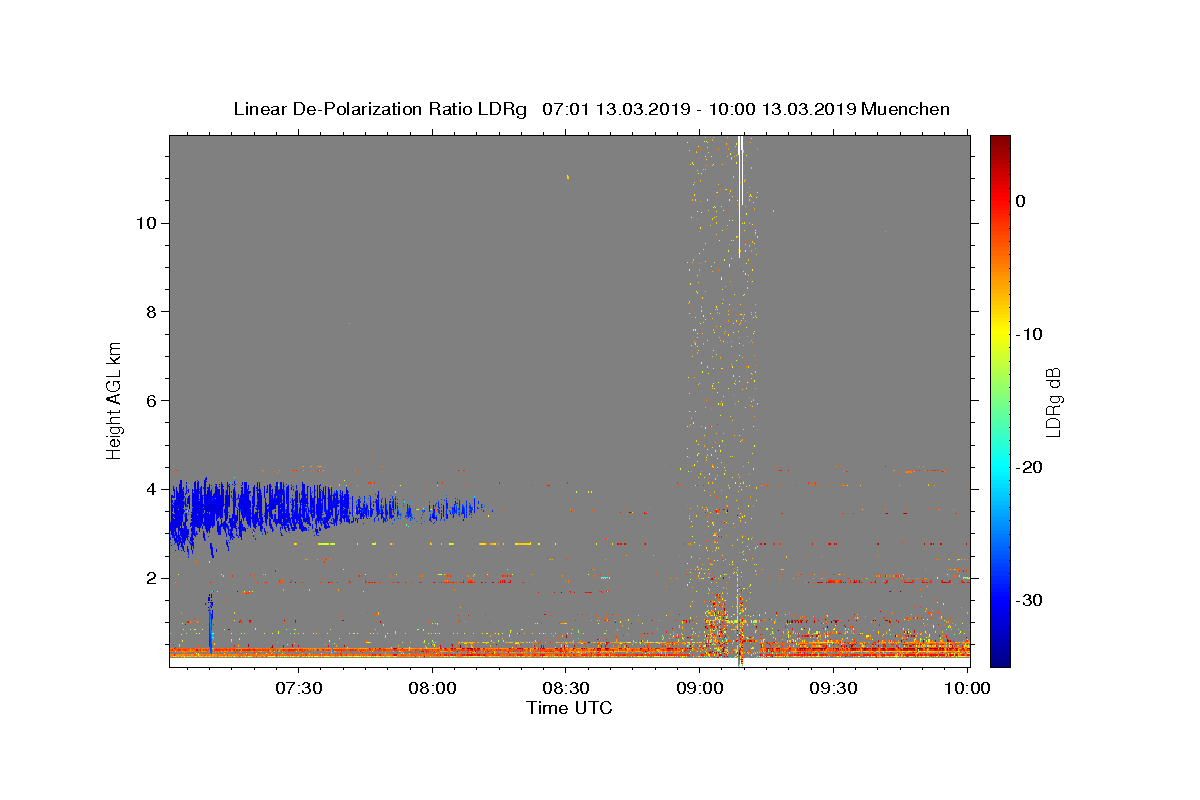Viewport: 1200px width, 800px height.
Task: Click the 'Muenchen' location label in the title
Action: (x=905, y=109)
